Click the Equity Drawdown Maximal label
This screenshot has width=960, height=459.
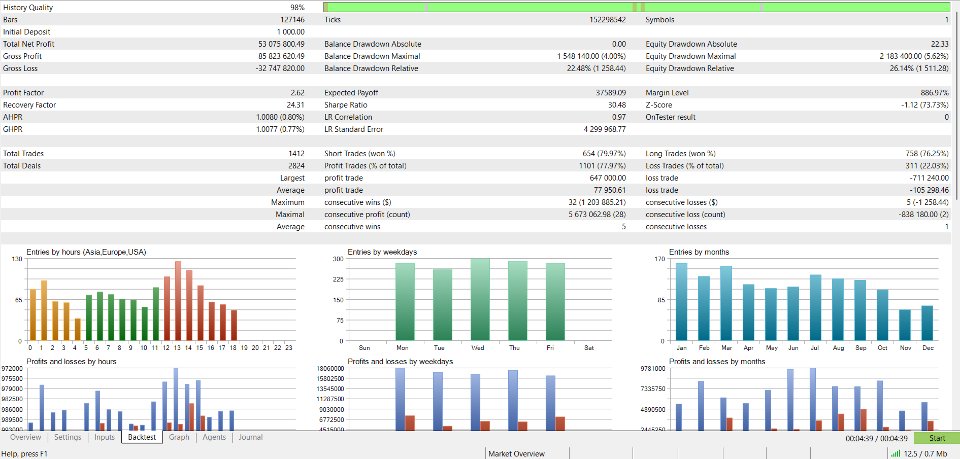point(691,56)
